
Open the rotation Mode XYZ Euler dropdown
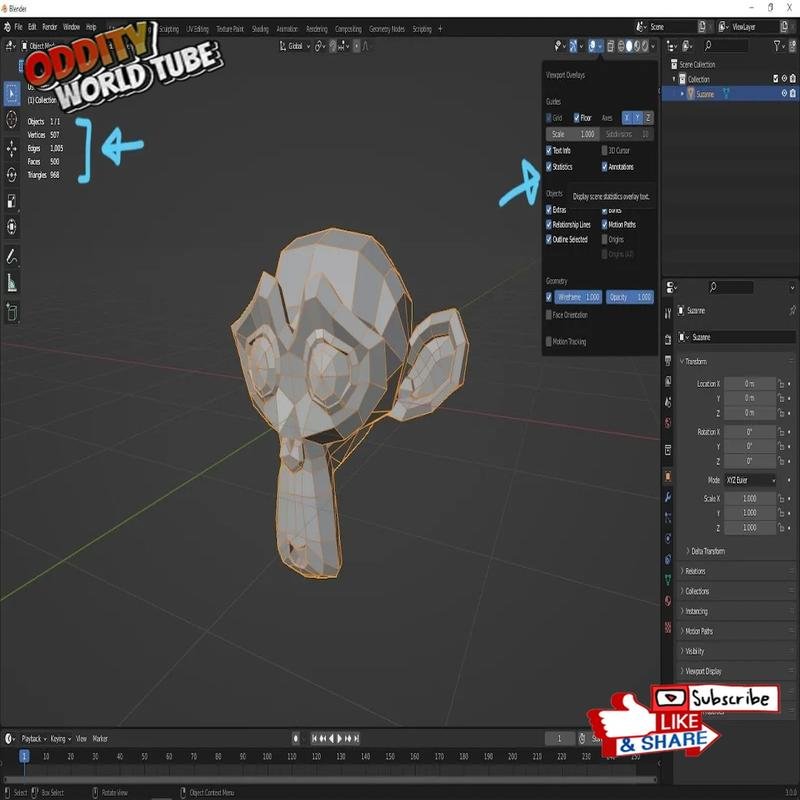click(x=751, y=480)
